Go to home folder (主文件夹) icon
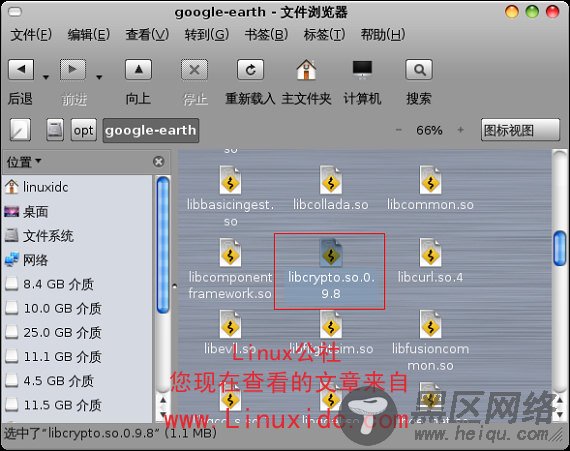 306,69
